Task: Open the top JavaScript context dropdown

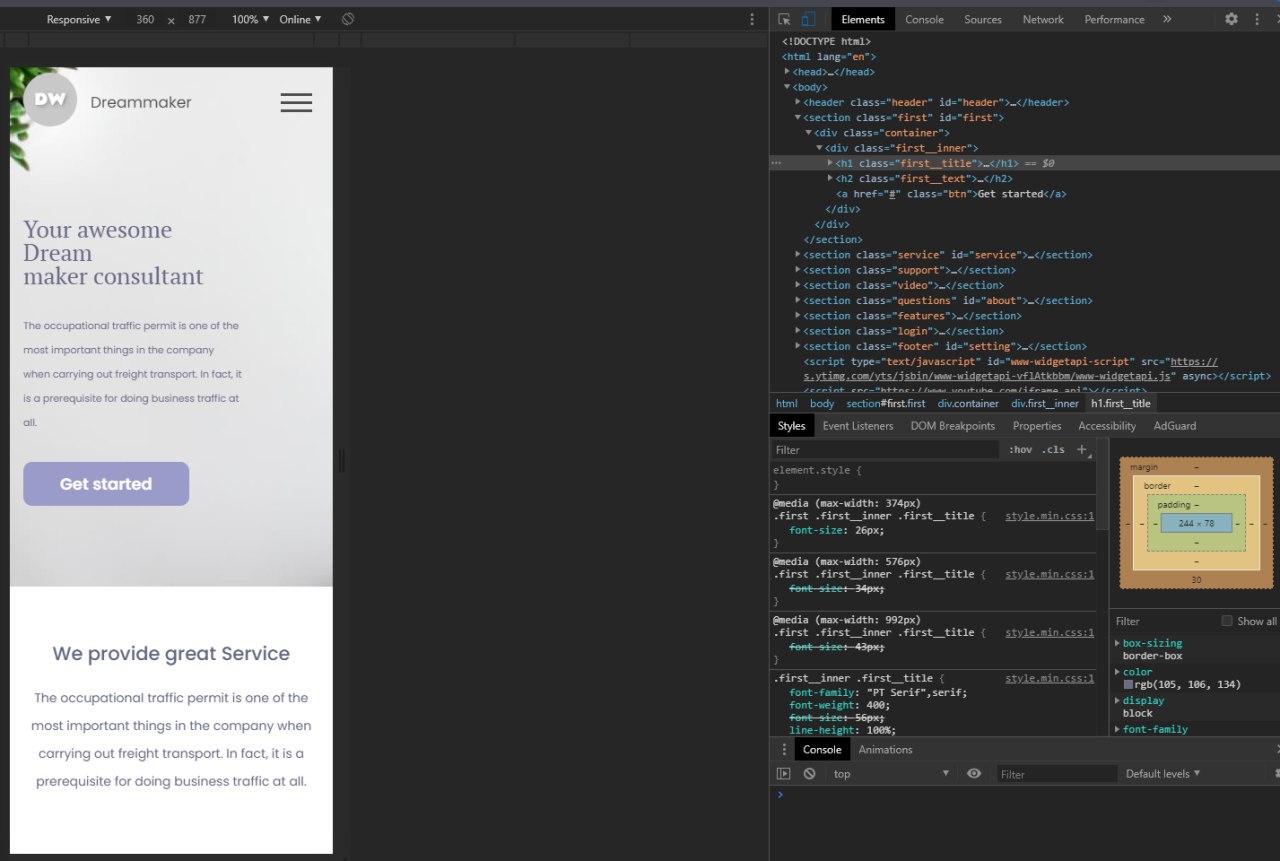Action: coord(890,774)
